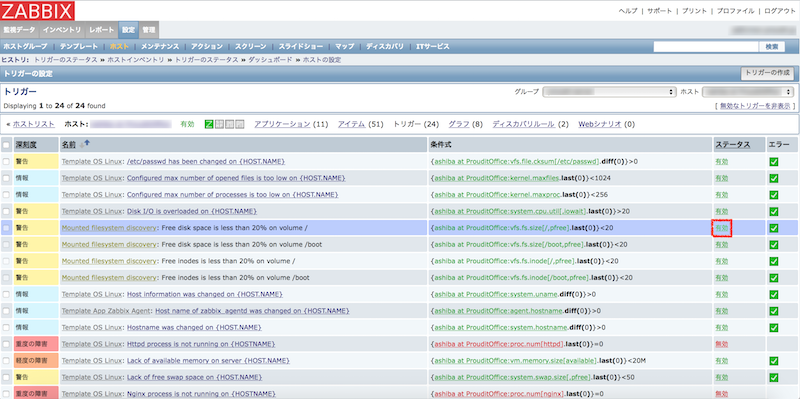
Task: Open the レポート main tab
Action: pyautogui.click(x=102, y=30)
